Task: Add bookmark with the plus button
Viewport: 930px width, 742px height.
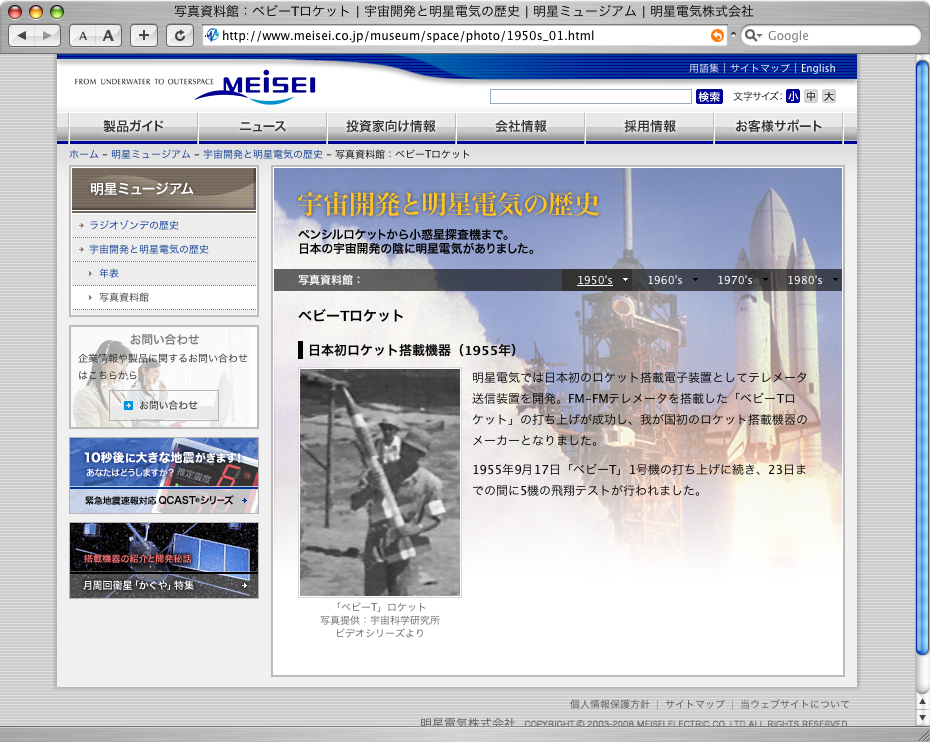Action: (144, 36)
